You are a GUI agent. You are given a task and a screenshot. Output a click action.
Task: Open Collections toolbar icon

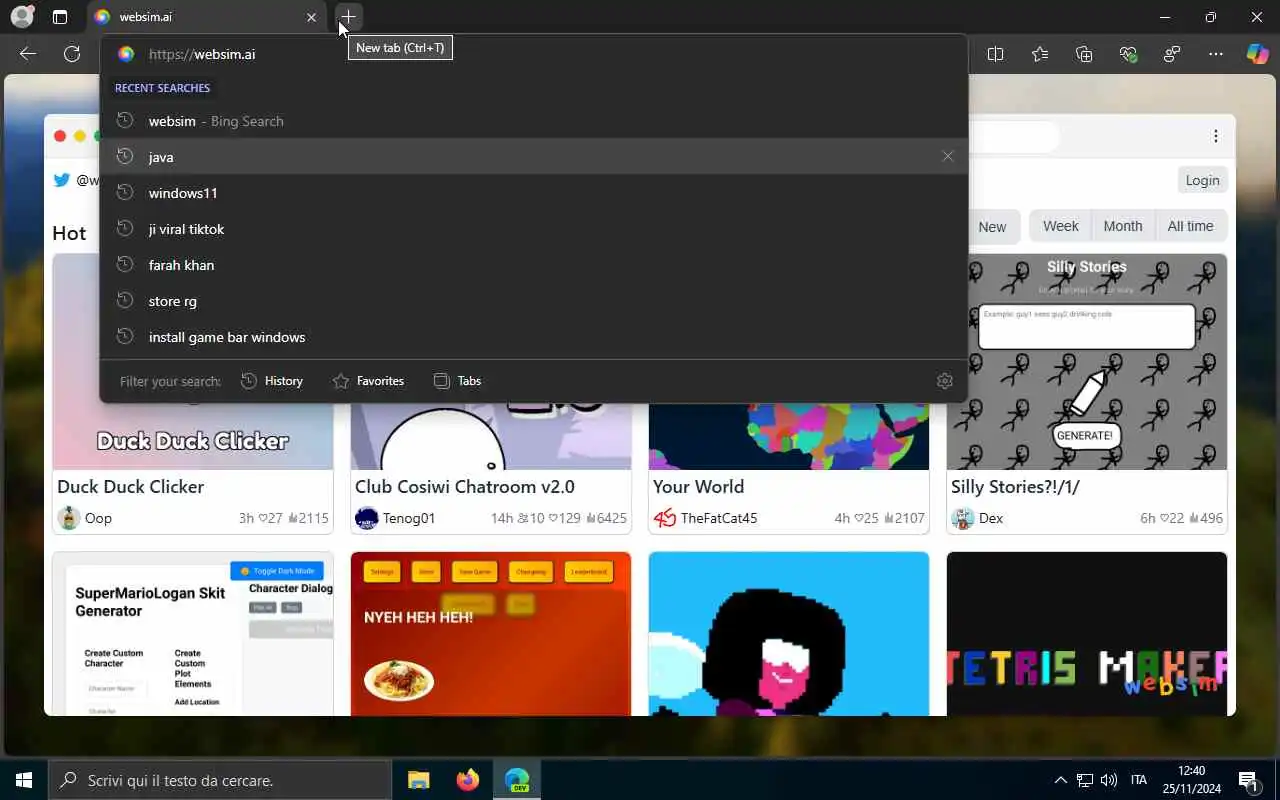[1084, 54]
